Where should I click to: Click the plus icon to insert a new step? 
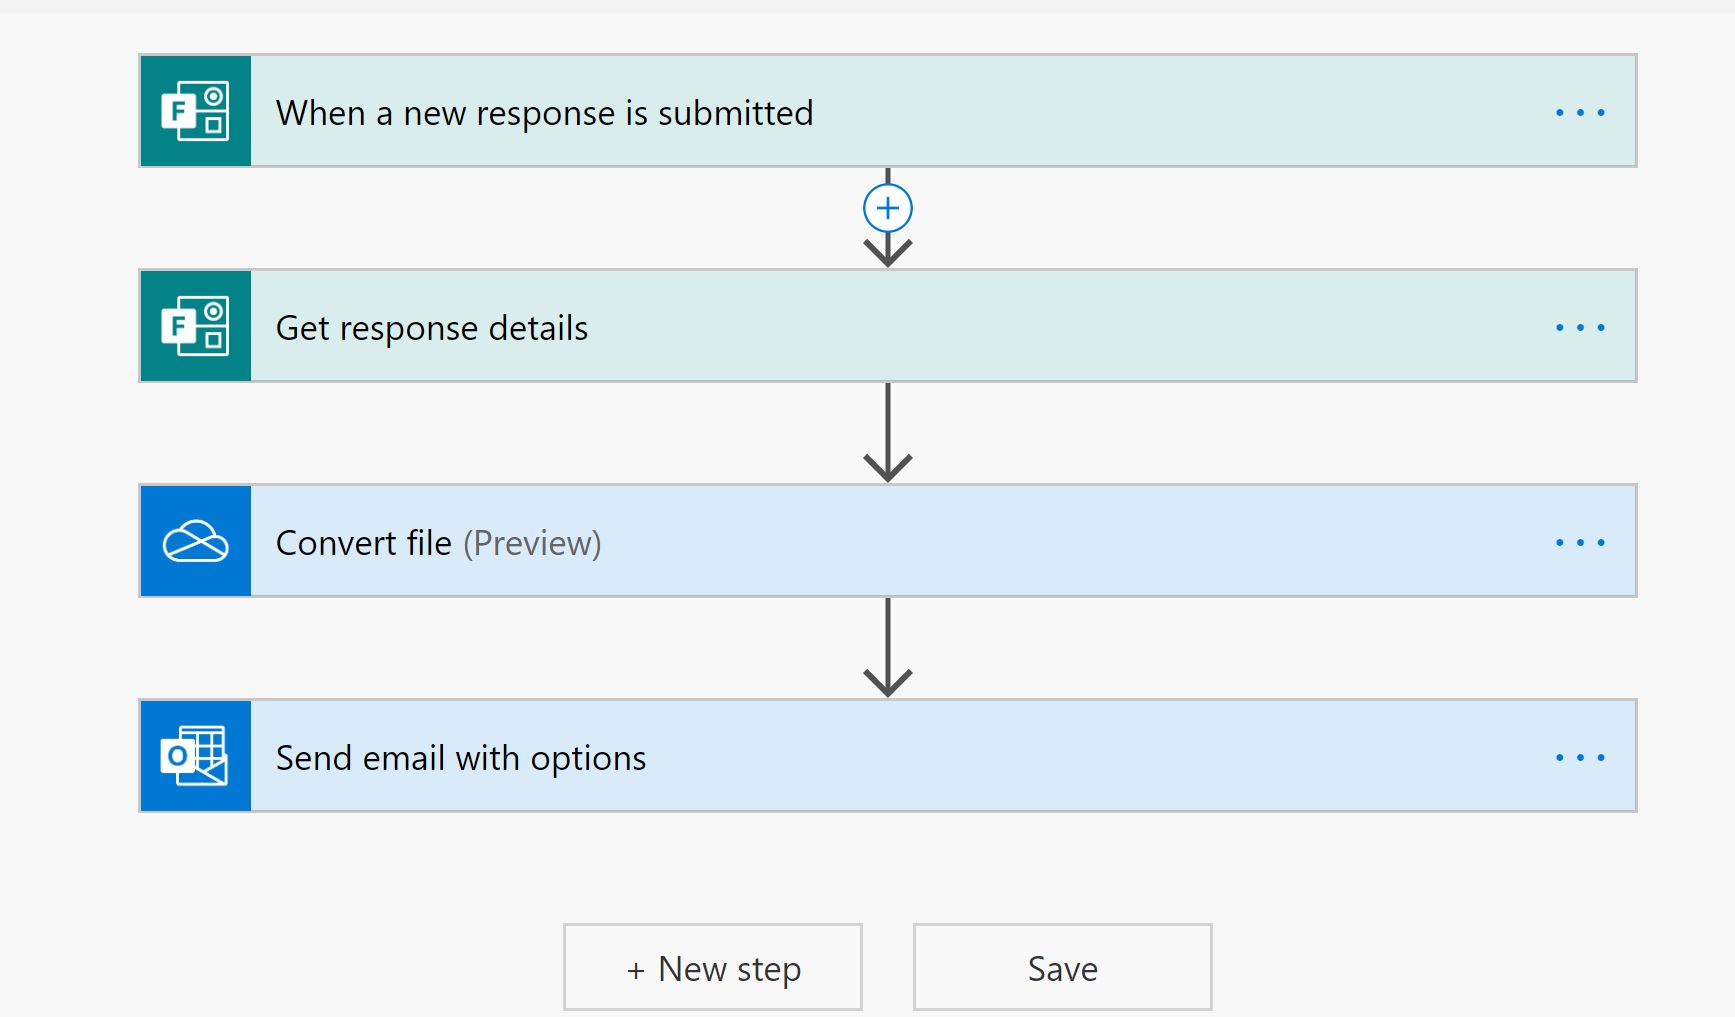(x=887, y=208)
